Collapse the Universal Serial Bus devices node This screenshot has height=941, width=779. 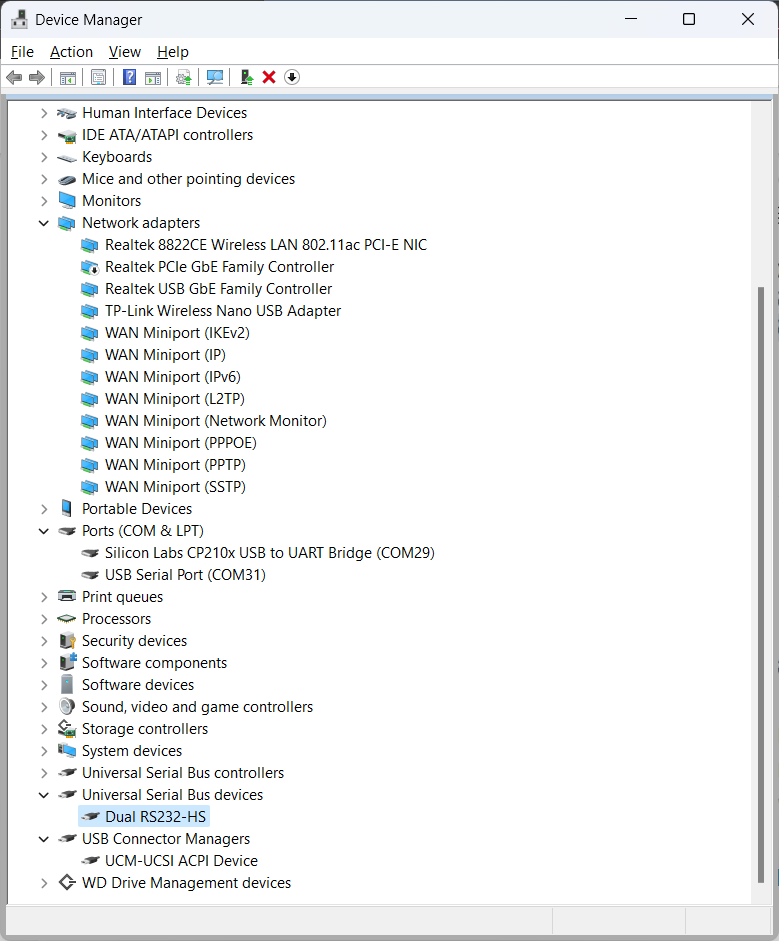click(44, 795)
